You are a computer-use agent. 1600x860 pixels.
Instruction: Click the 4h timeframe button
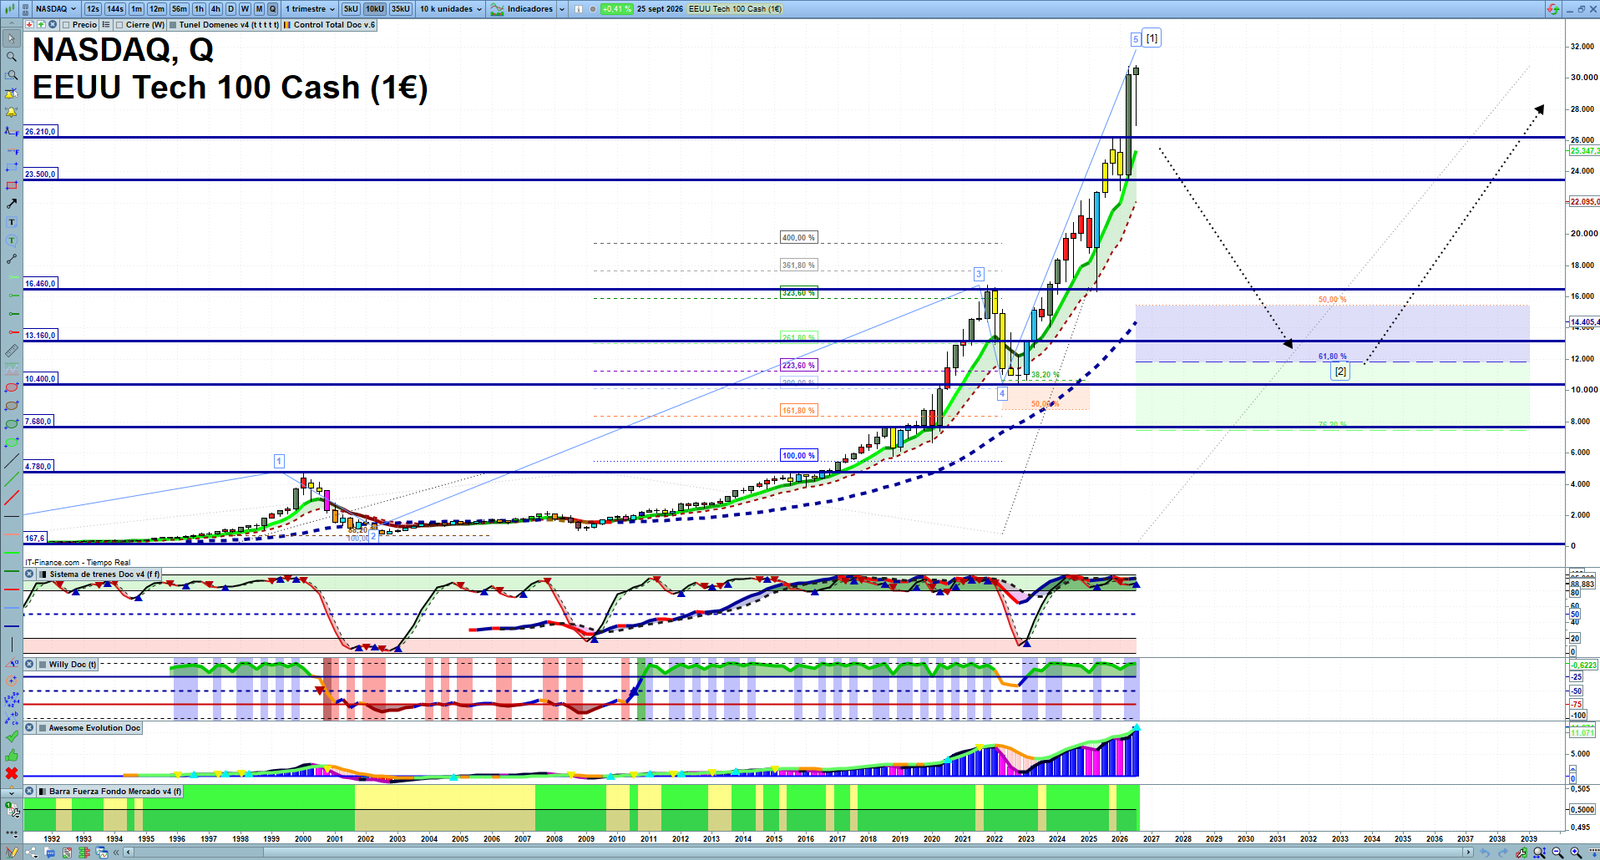[x=216, y=9]
